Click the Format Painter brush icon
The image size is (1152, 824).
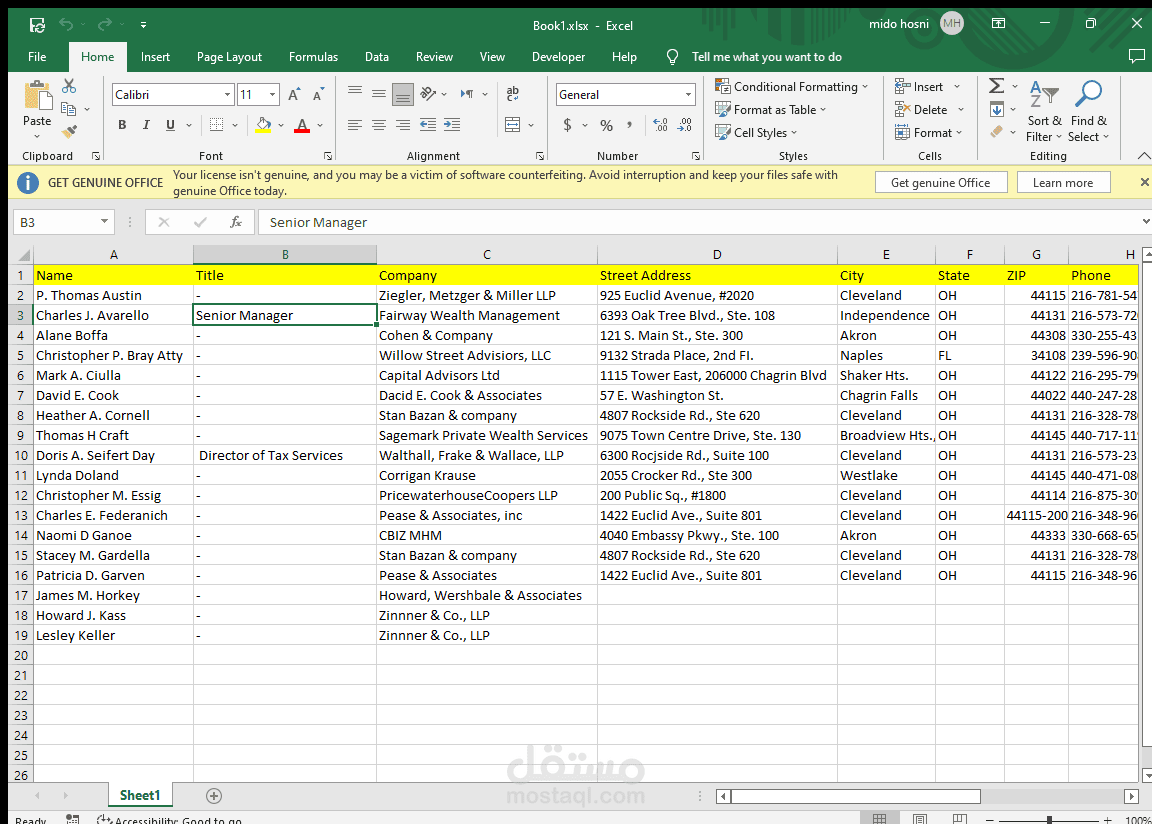[x=69, y=132]
